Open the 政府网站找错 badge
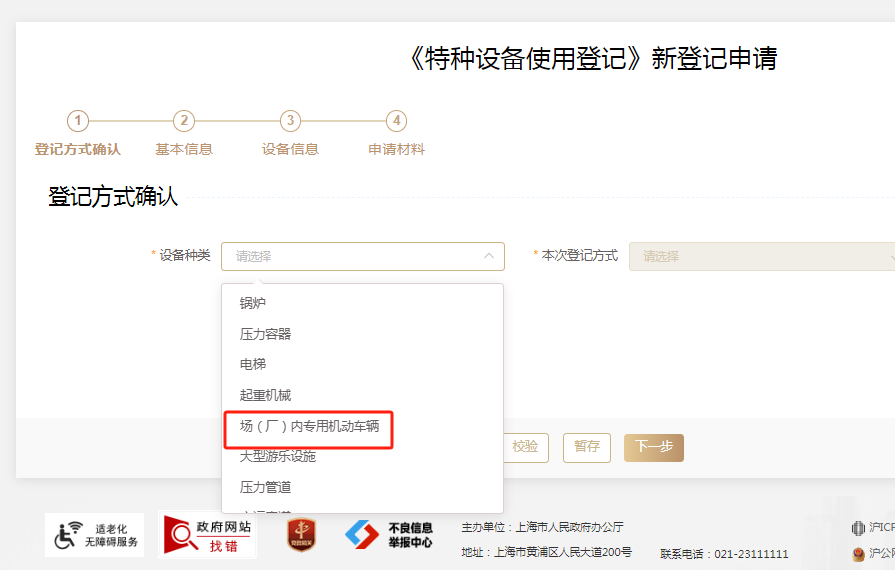Viewport: 895px width, 570px height. click(x=209, y=535)
